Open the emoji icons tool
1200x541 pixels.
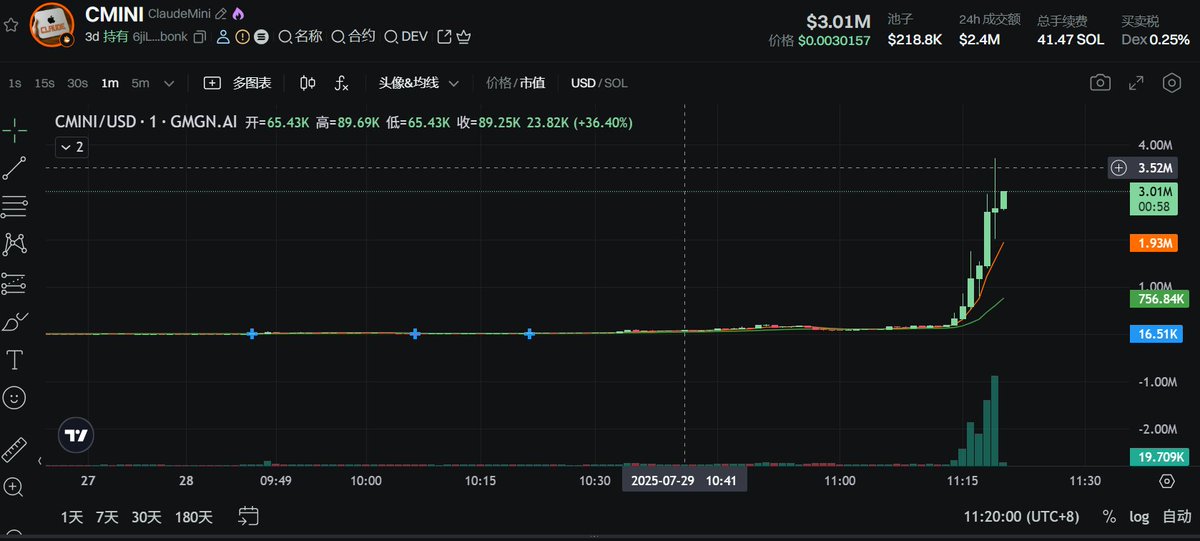(x=14, y=397)
